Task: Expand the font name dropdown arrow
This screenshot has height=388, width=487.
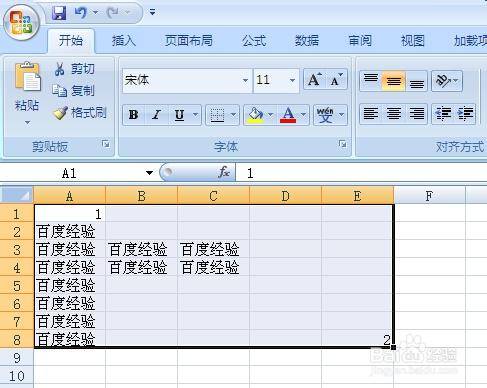Action: click(x=245, y=80)
